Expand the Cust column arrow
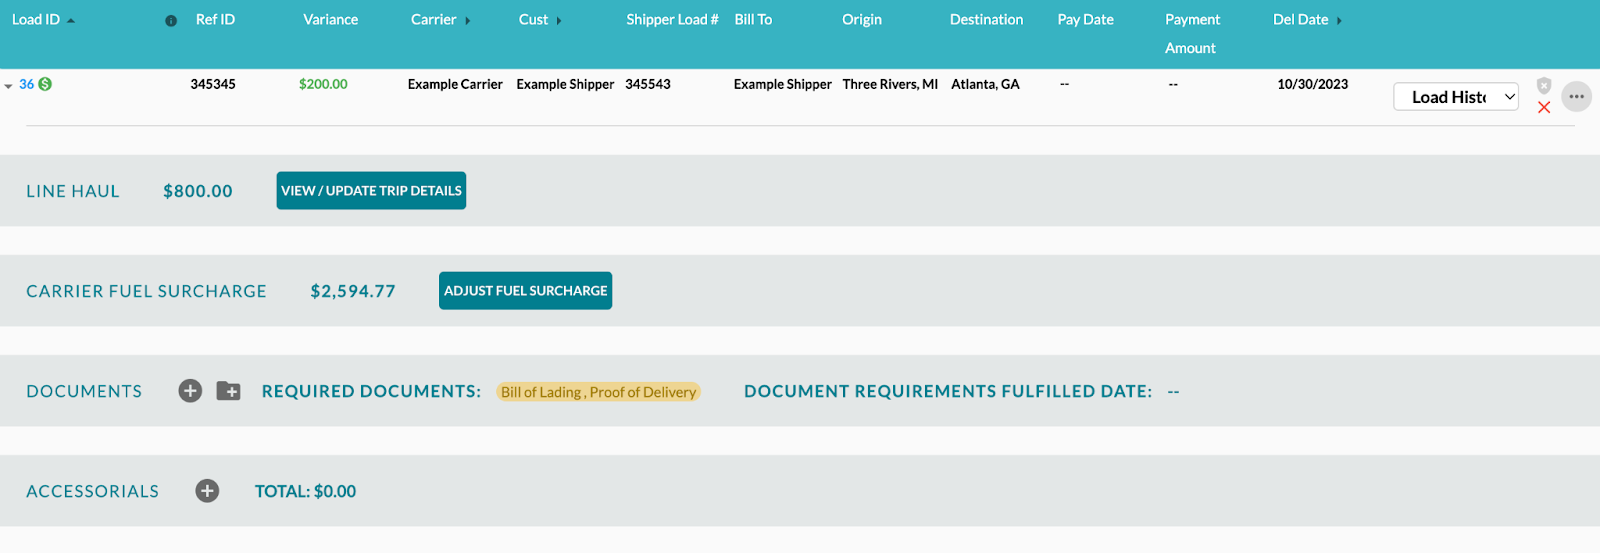The image size is (1600, 553). click(558, 20)
